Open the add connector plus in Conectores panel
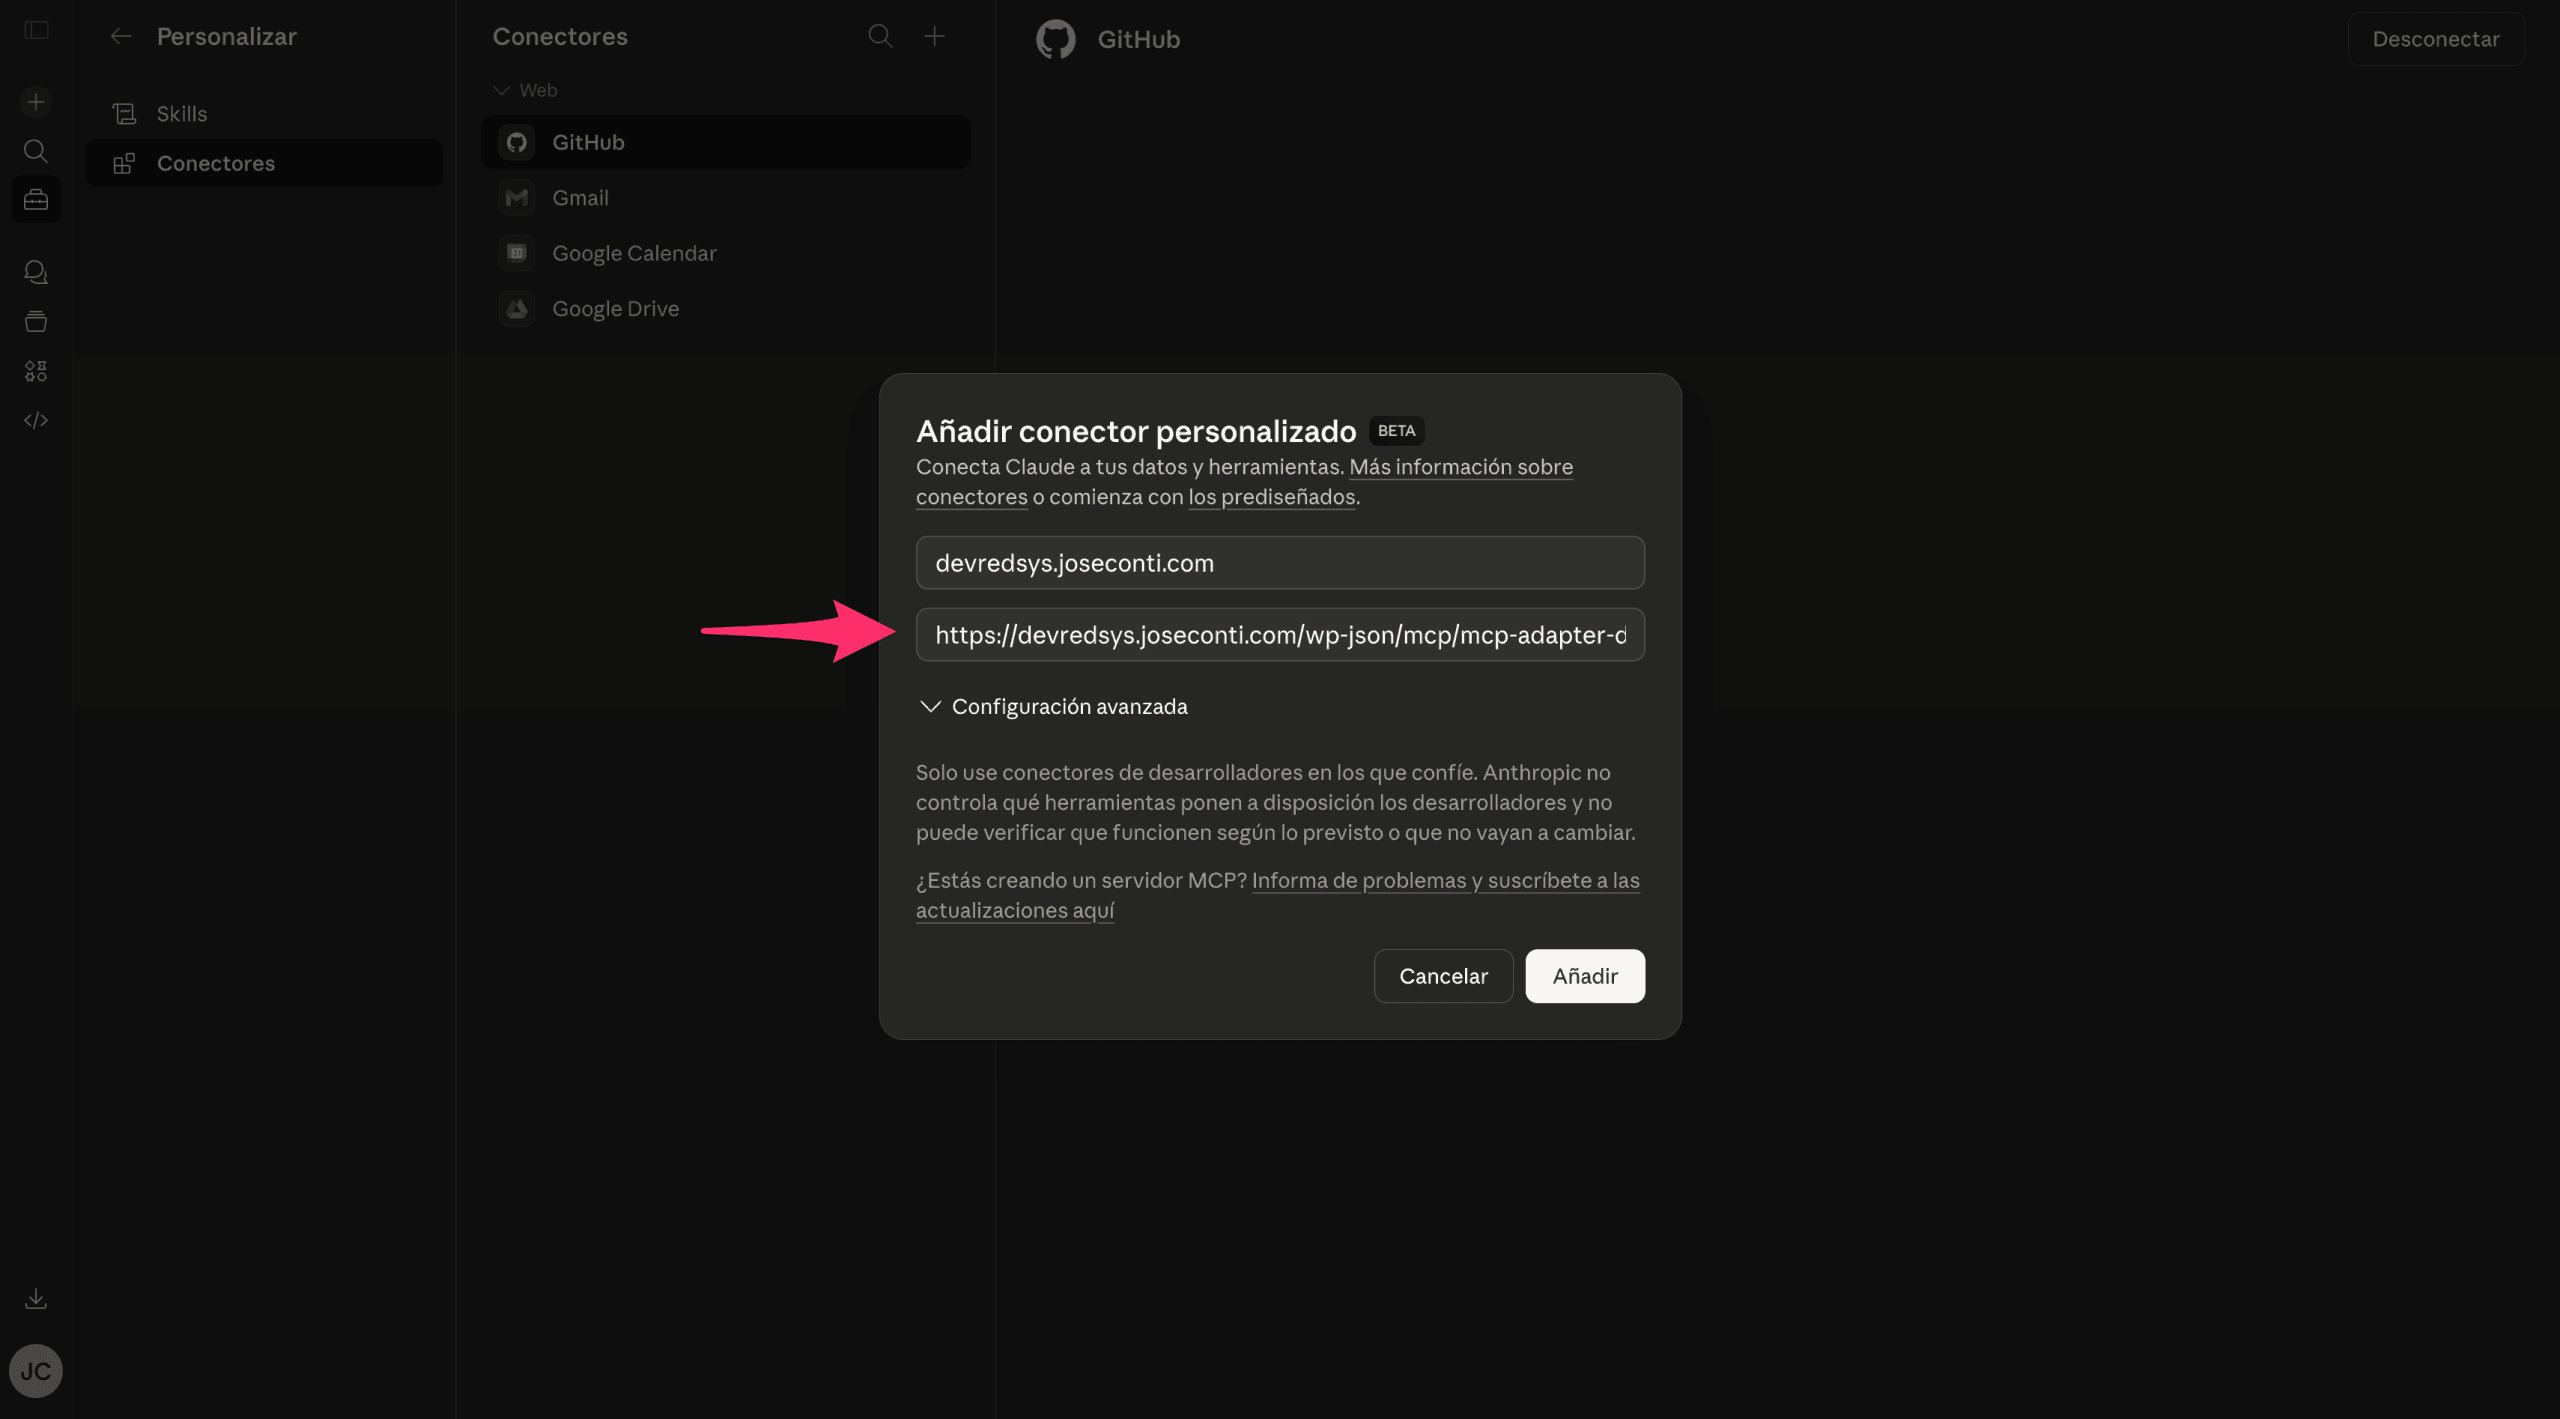 click(x=934, y=35)
